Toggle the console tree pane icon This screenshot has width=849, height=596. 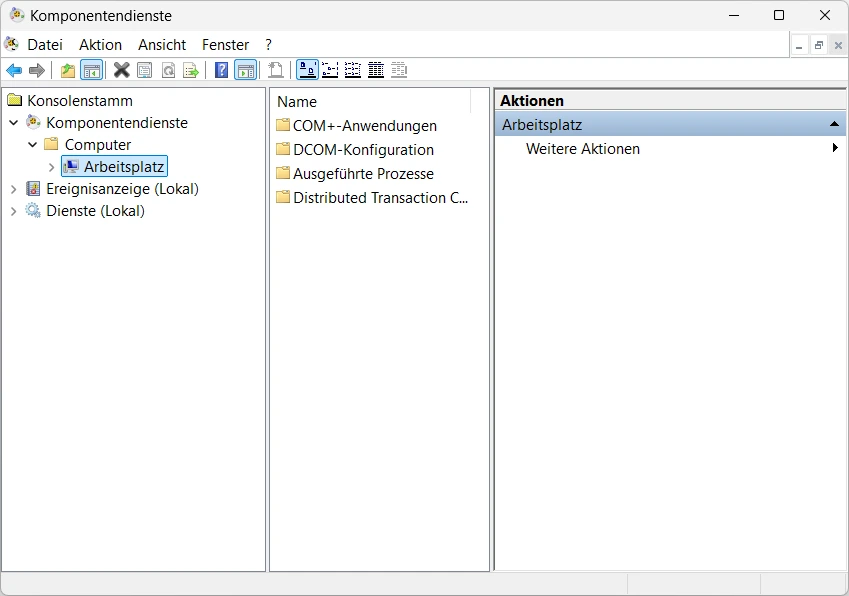(x=92, y=70)
